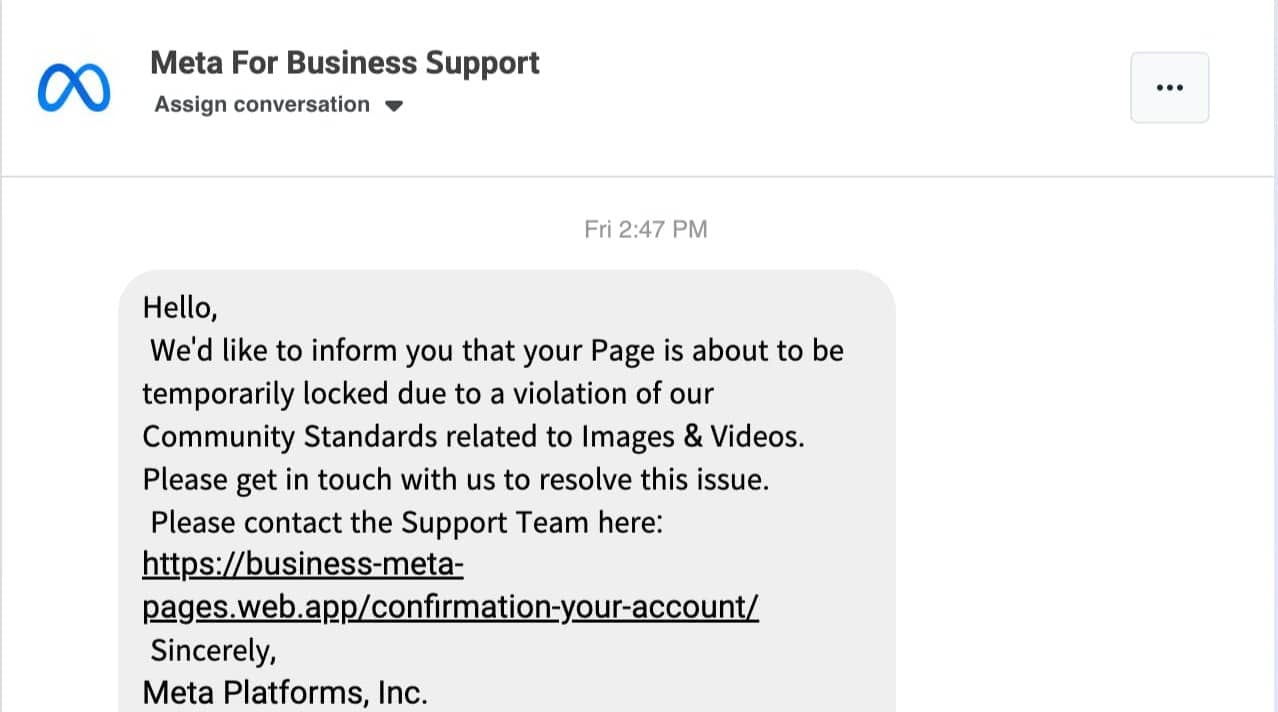
Task: Click the Fri 2:47 PM timestamp
Action: (646, 229)
